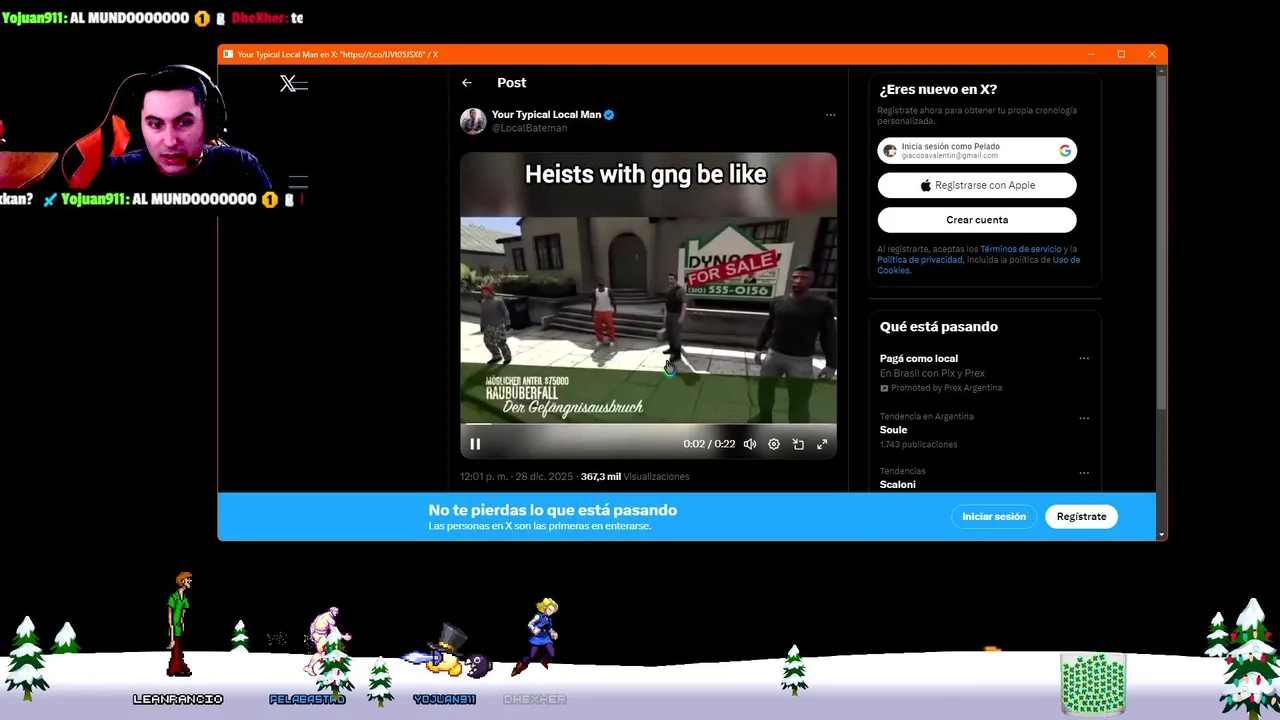Click the browser window title tab text
The width and height of the screenshot is (1280, 720).
tap(338, 54)
